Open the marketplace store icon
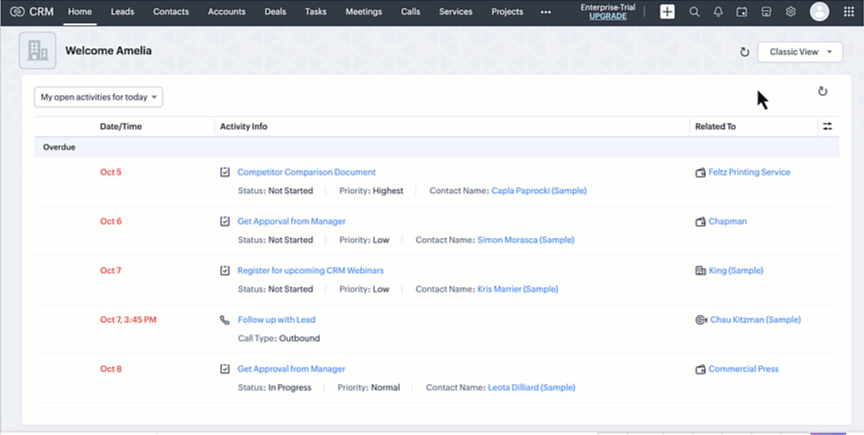The image size is (864, 435). [766, 12]
